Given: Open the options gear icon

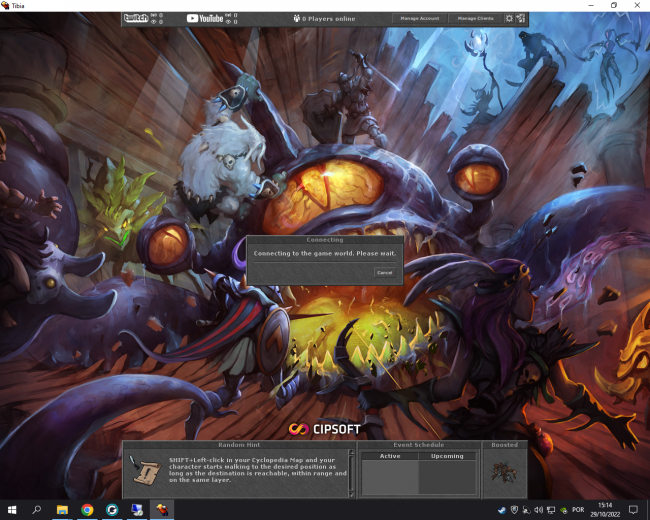Looking at the screenshot, I should (509, 18).
